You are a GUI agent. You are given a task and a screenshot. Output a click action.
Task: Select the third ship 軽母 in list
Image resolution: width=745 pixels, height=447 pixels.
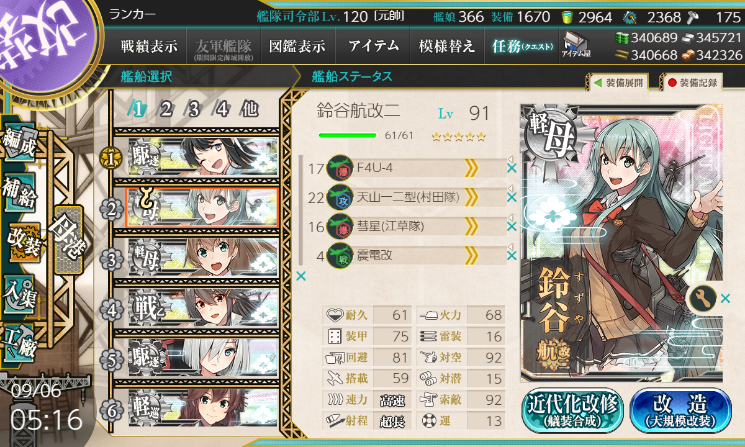point(203,258)
